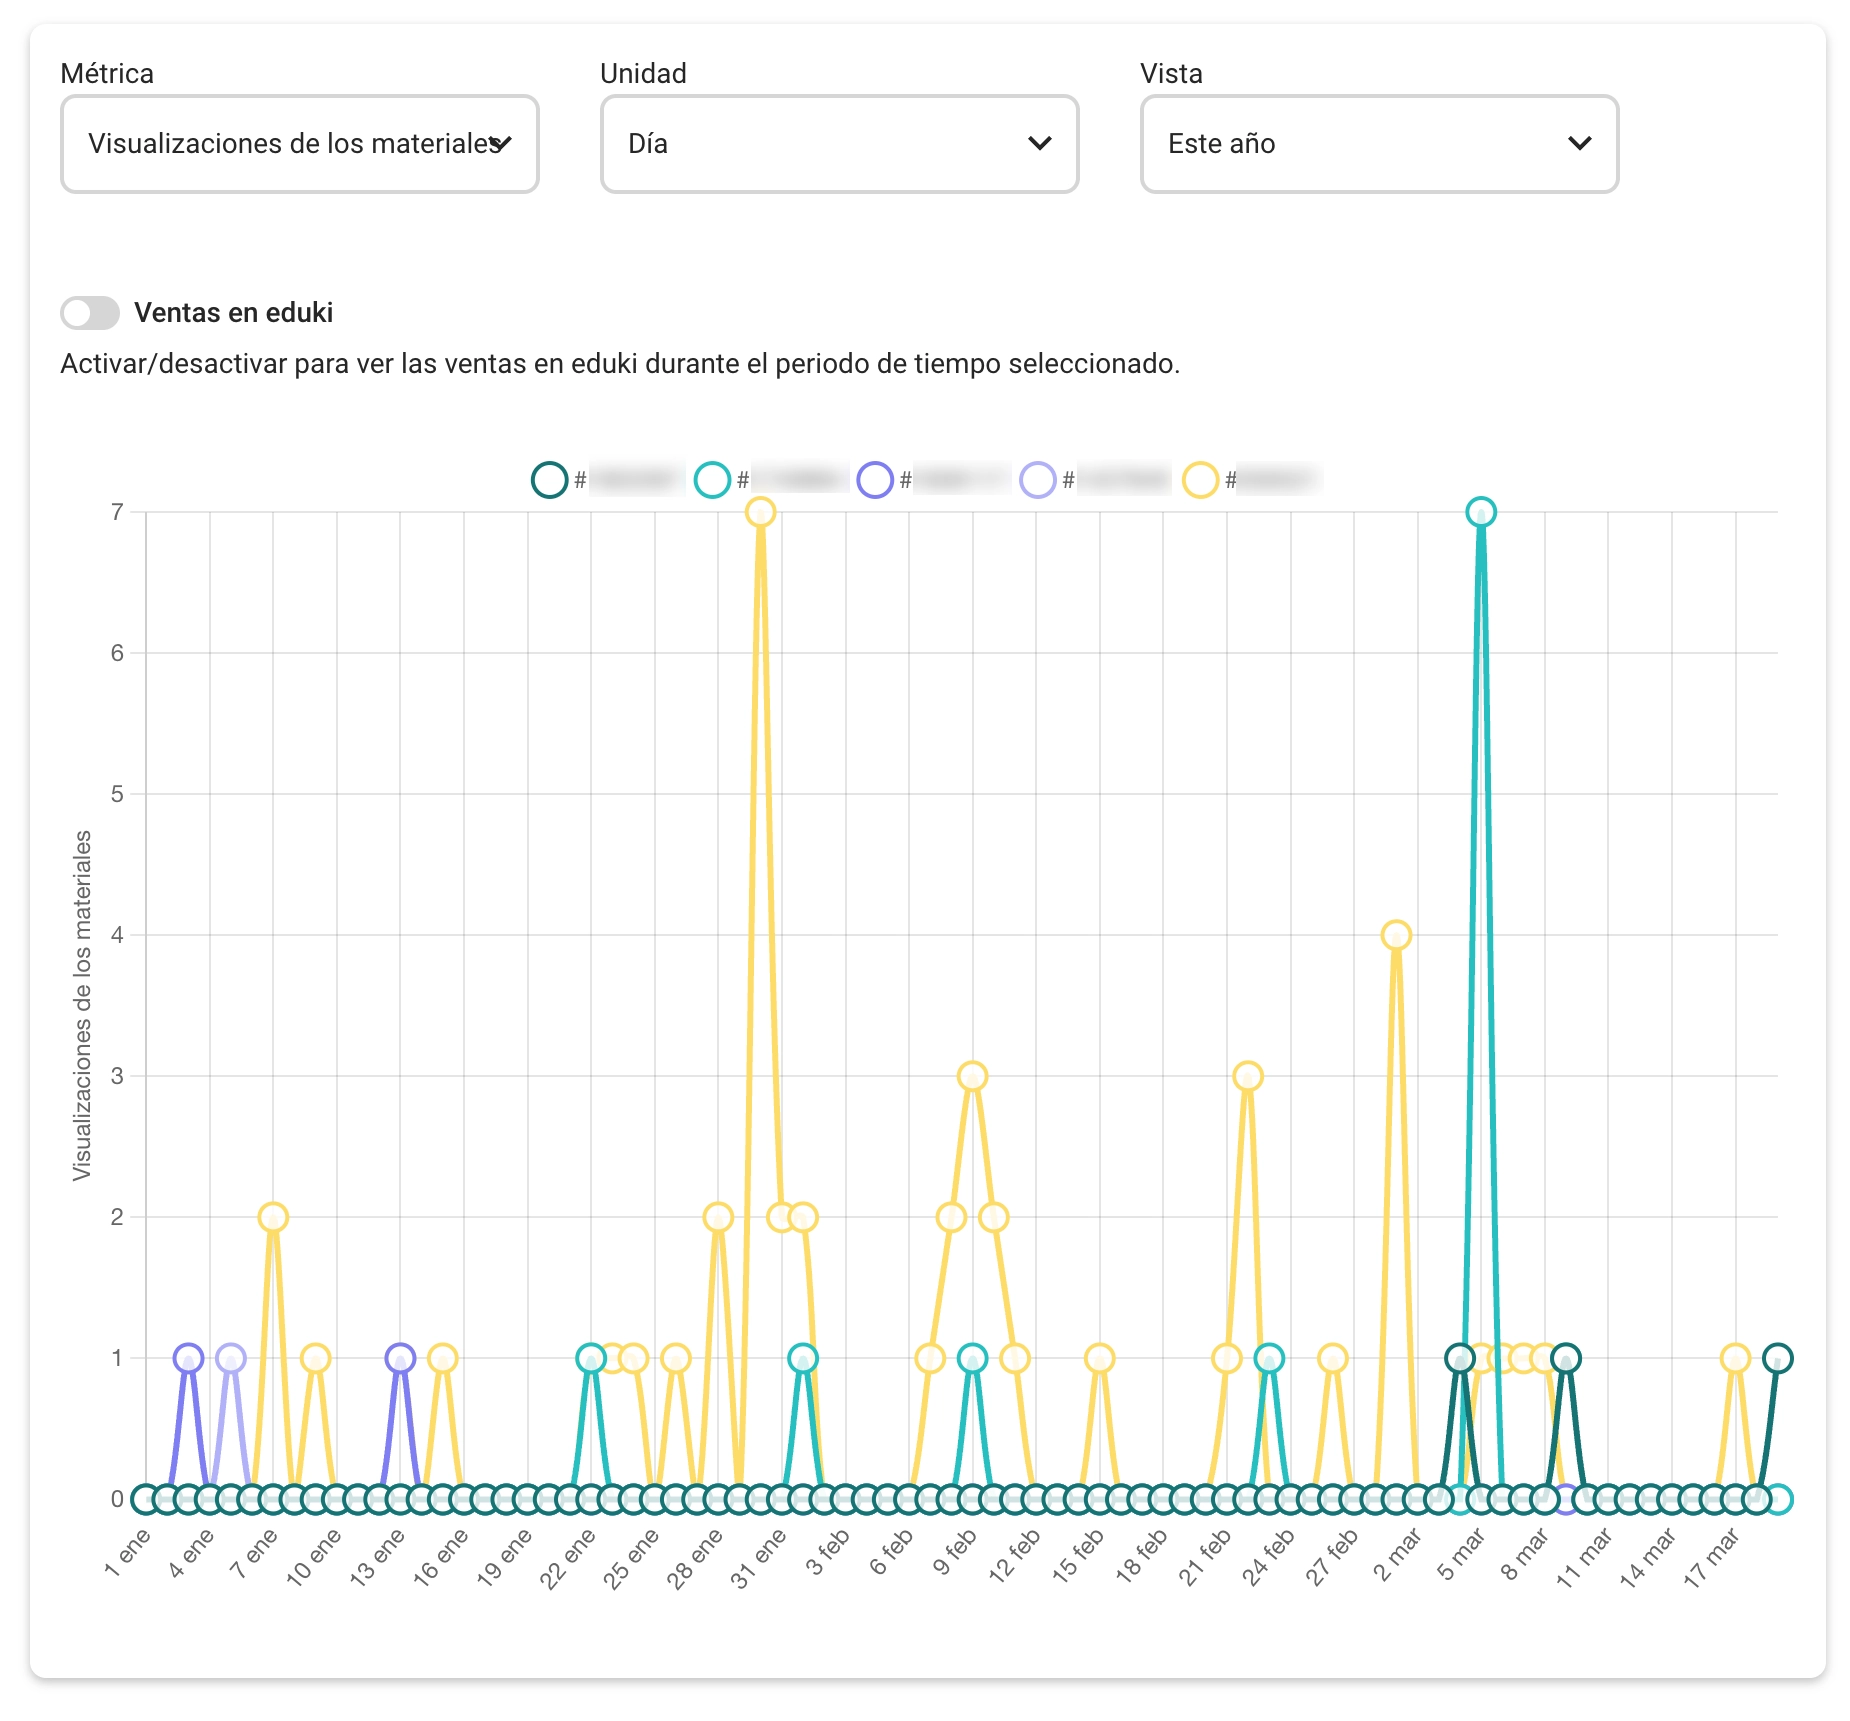Expand the Unidad dropdown showing Día
Image resolution: width=1850 pixels, height=1721 pixels.
pyautogui.click(x=839, y=144)
